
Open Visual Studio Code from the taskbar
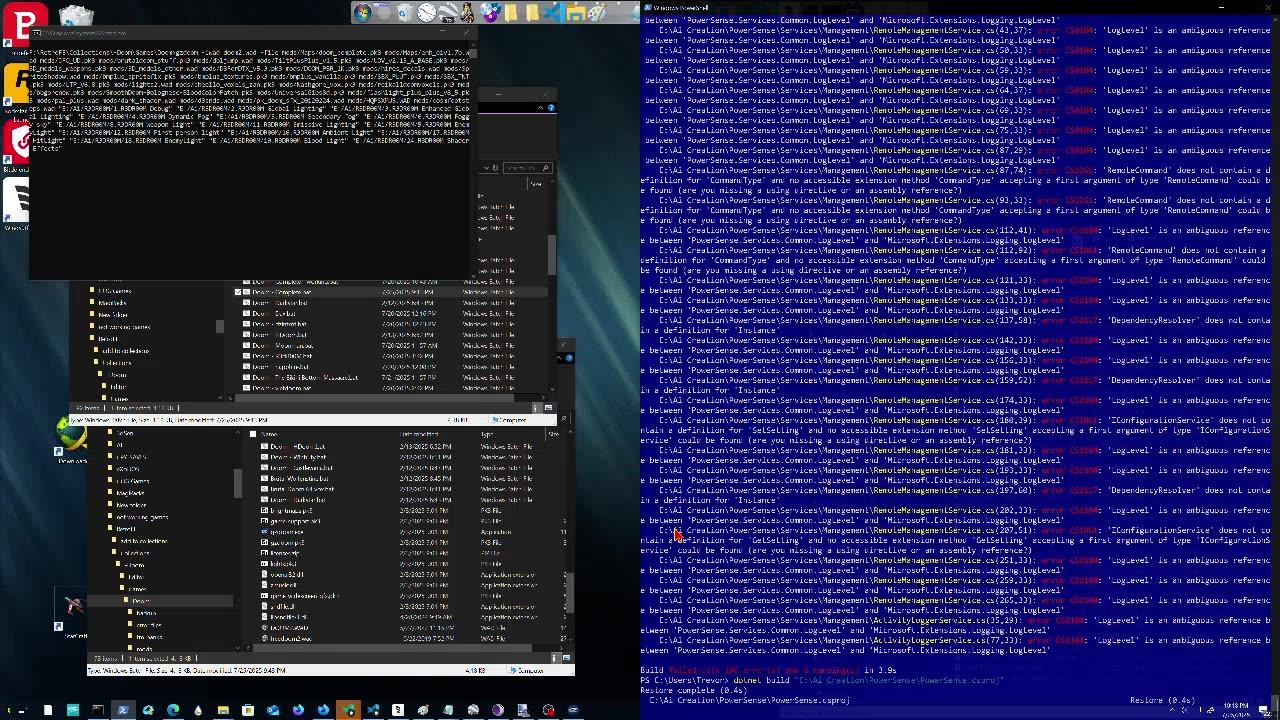[x=373, y=710]
